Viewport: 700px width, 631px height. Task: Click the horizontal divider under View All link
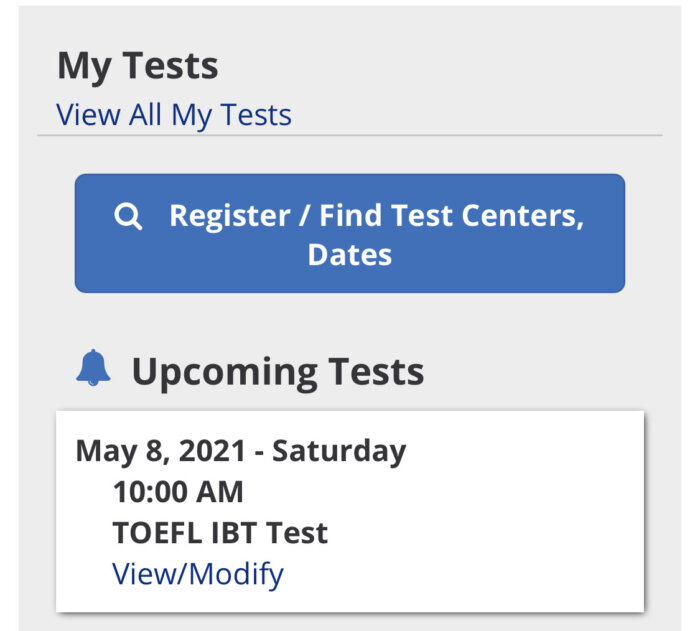pos(350,135)
